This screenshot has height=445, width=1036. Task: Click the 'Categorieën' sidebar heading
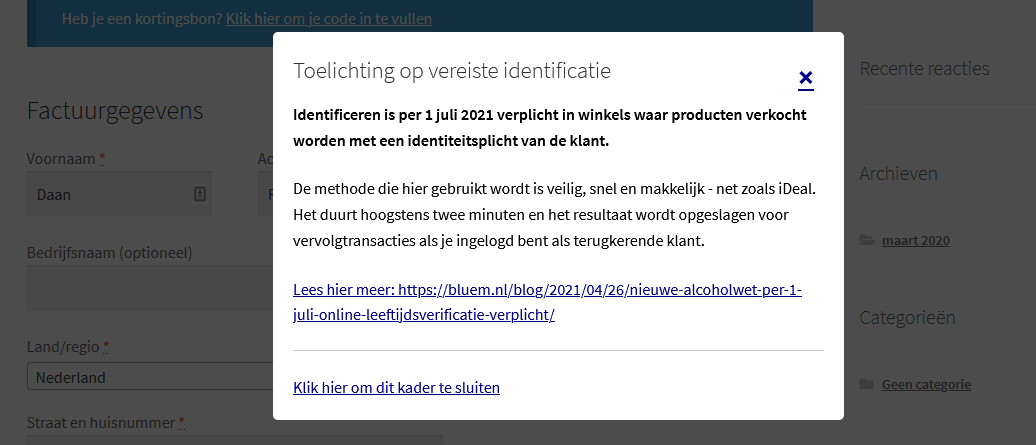coord(907,318)
